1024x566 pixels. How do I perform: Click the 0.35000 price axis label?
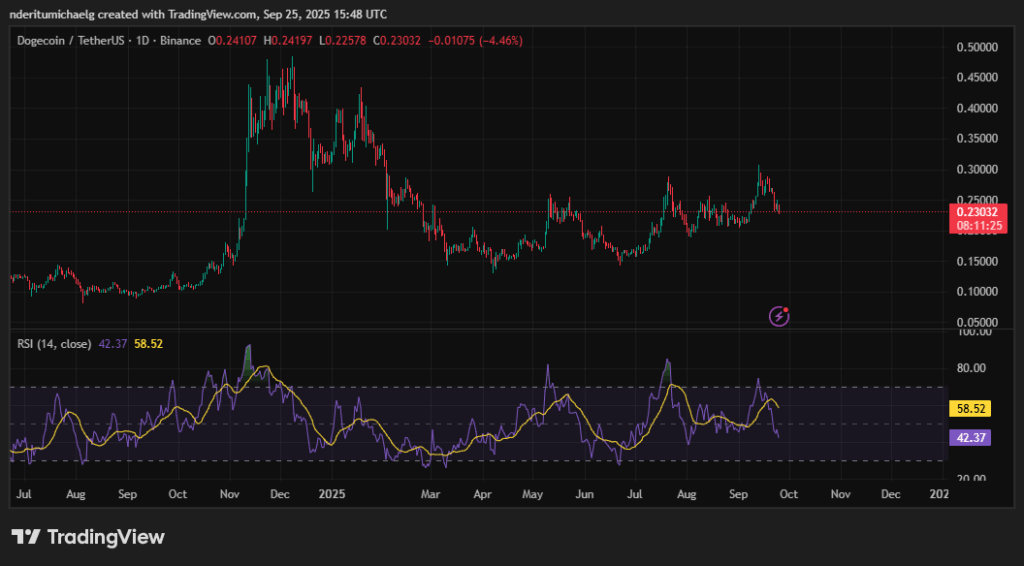tap(979, 139)
